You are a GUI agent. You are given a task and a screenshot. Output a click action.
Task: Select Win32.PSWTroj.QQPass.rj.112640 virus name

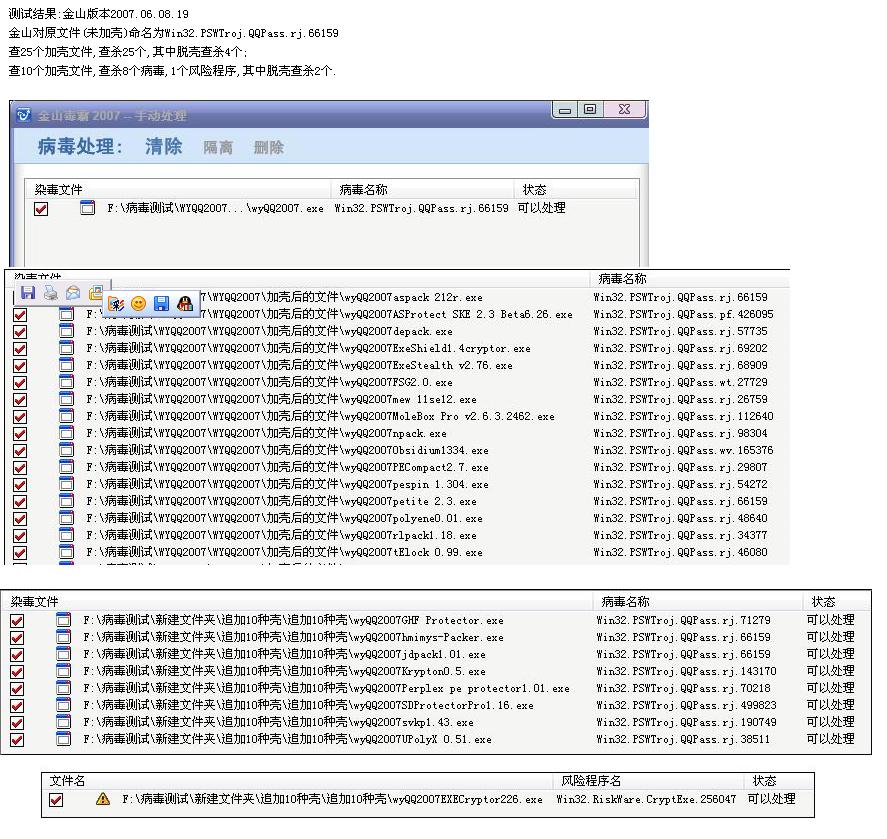click(x=683, y=416)
